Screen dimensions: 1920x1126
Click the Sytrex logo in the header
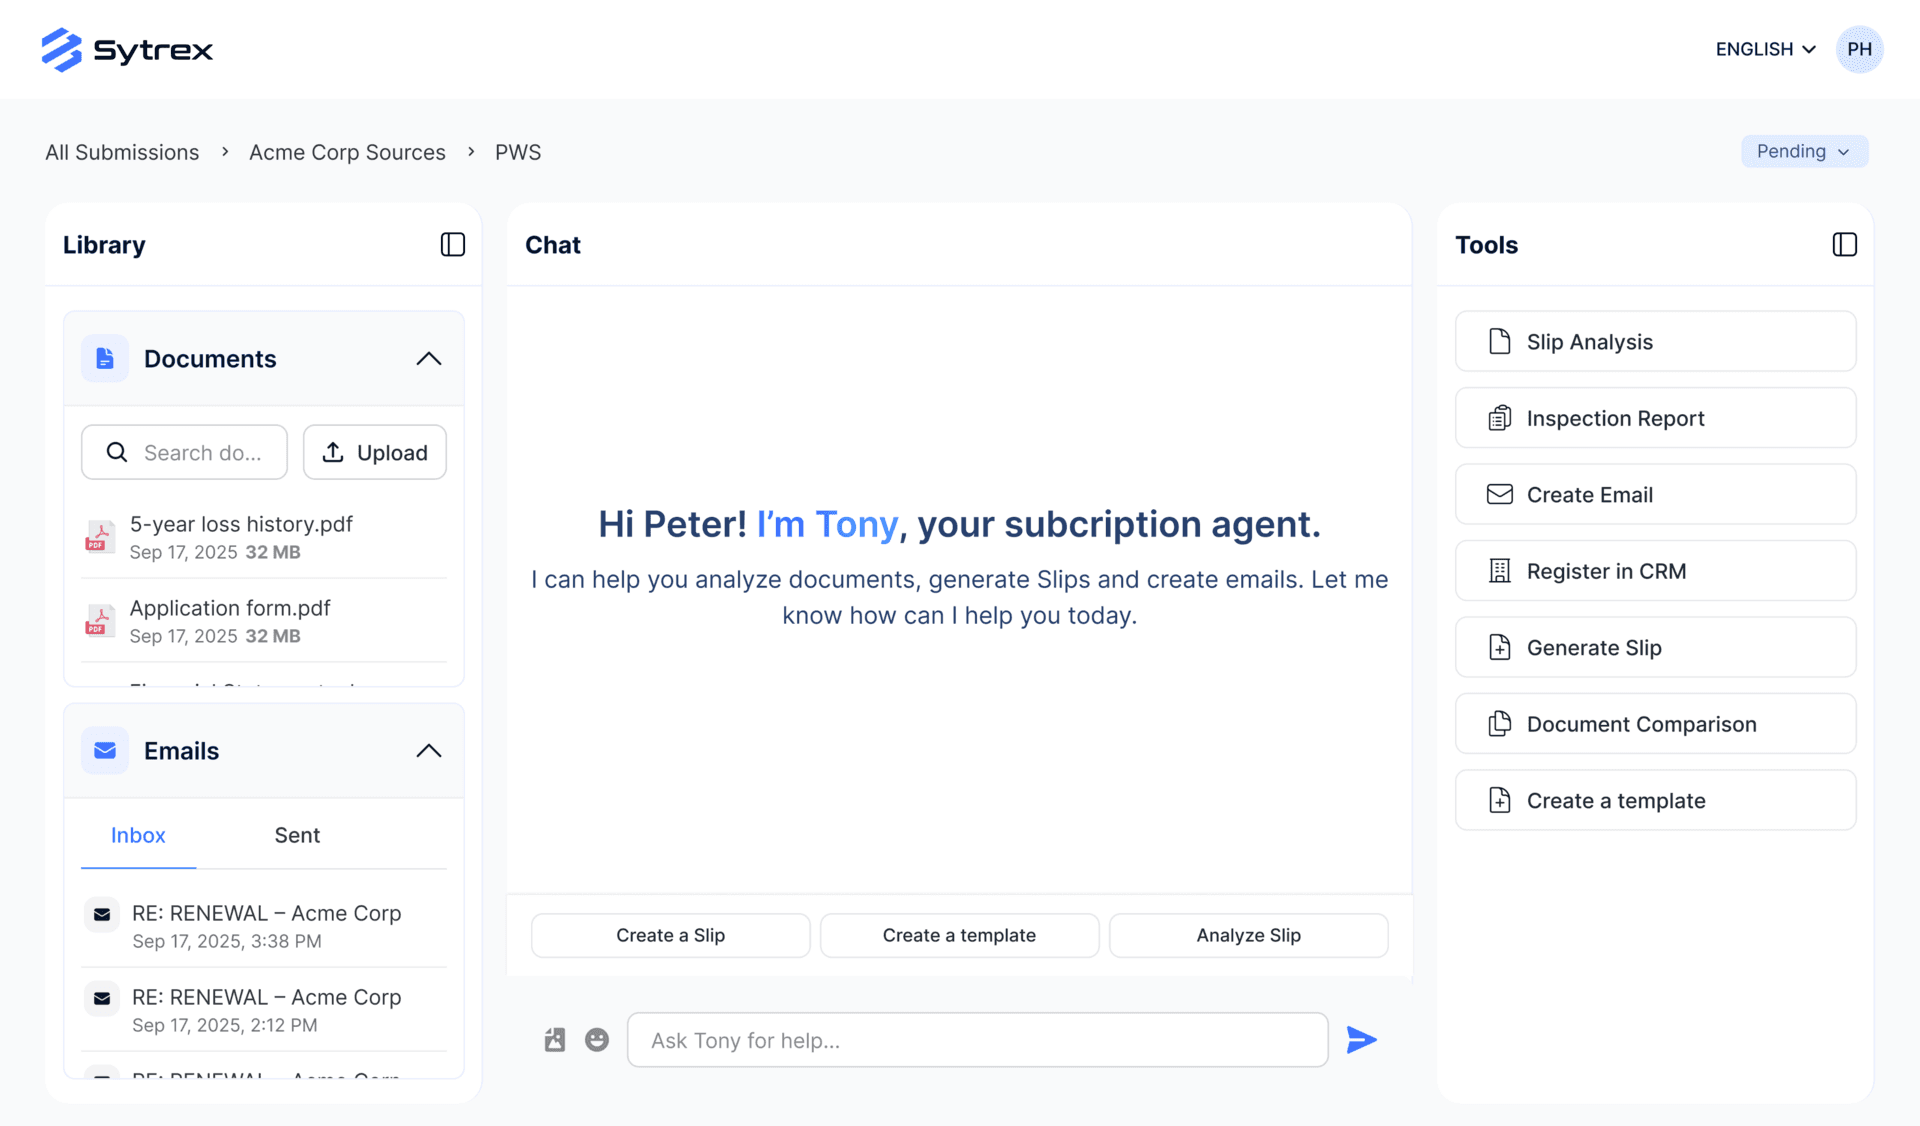[127, 49]
